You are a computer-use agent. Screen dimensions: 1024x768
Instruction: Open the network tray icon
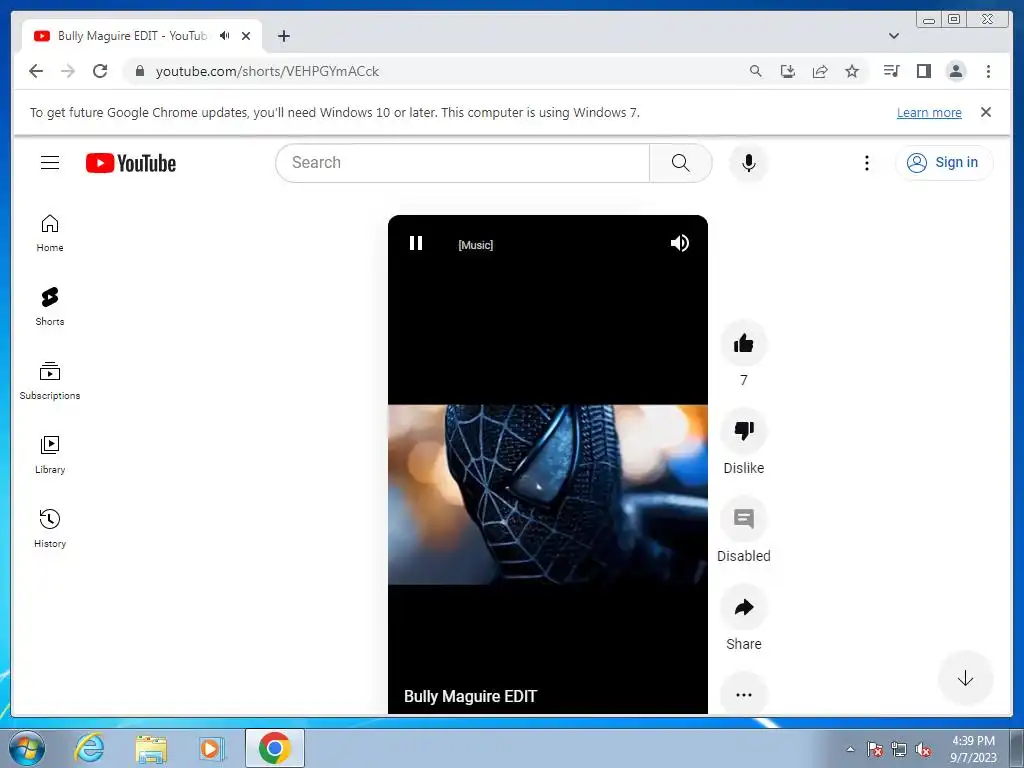tap(899, 750)
